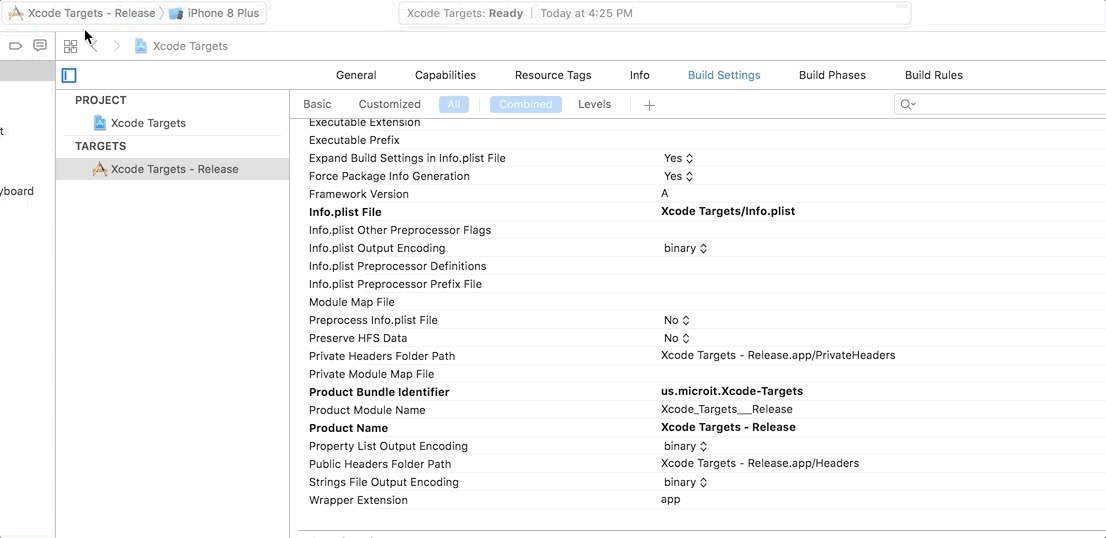Go forward with the chevron arrow
Image resolution: width=1106 pixels, height=538 pixels.
pyautogui.click(x=117, y=46)
